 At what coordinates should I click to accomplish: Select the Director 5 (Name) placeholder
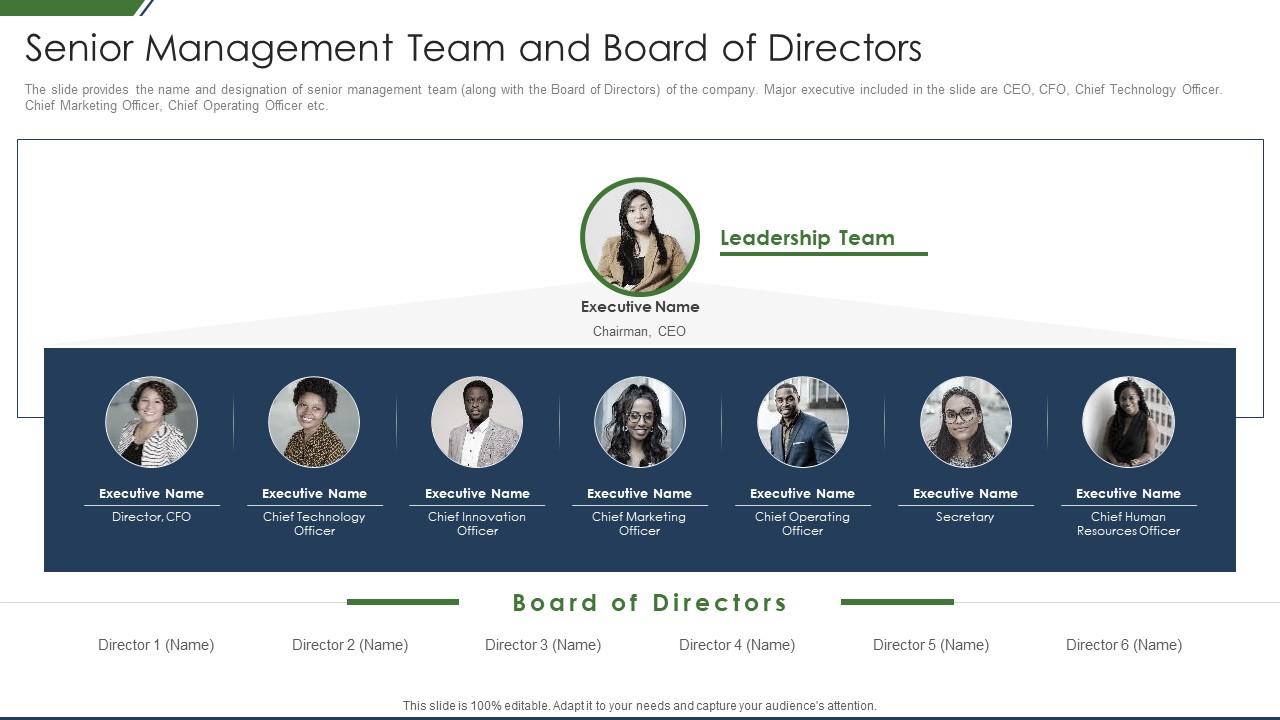click(x=930, y=645)
